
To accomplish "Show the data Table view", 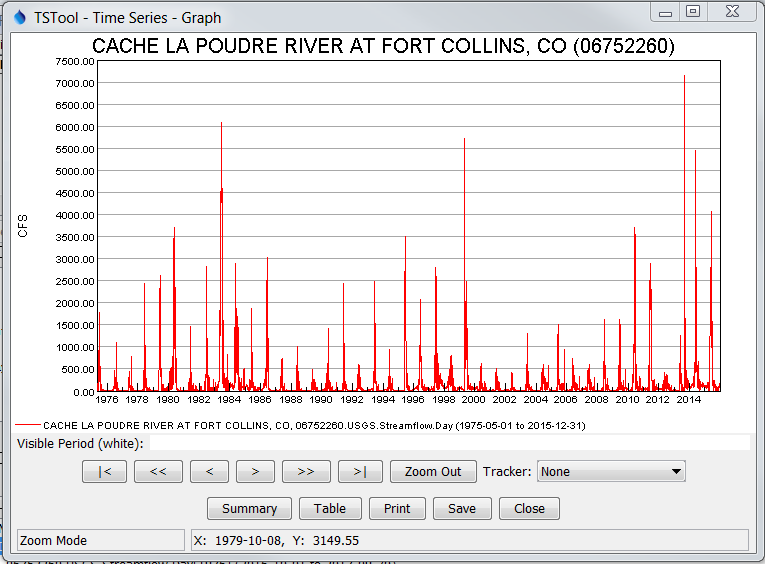I will point(330,508).
